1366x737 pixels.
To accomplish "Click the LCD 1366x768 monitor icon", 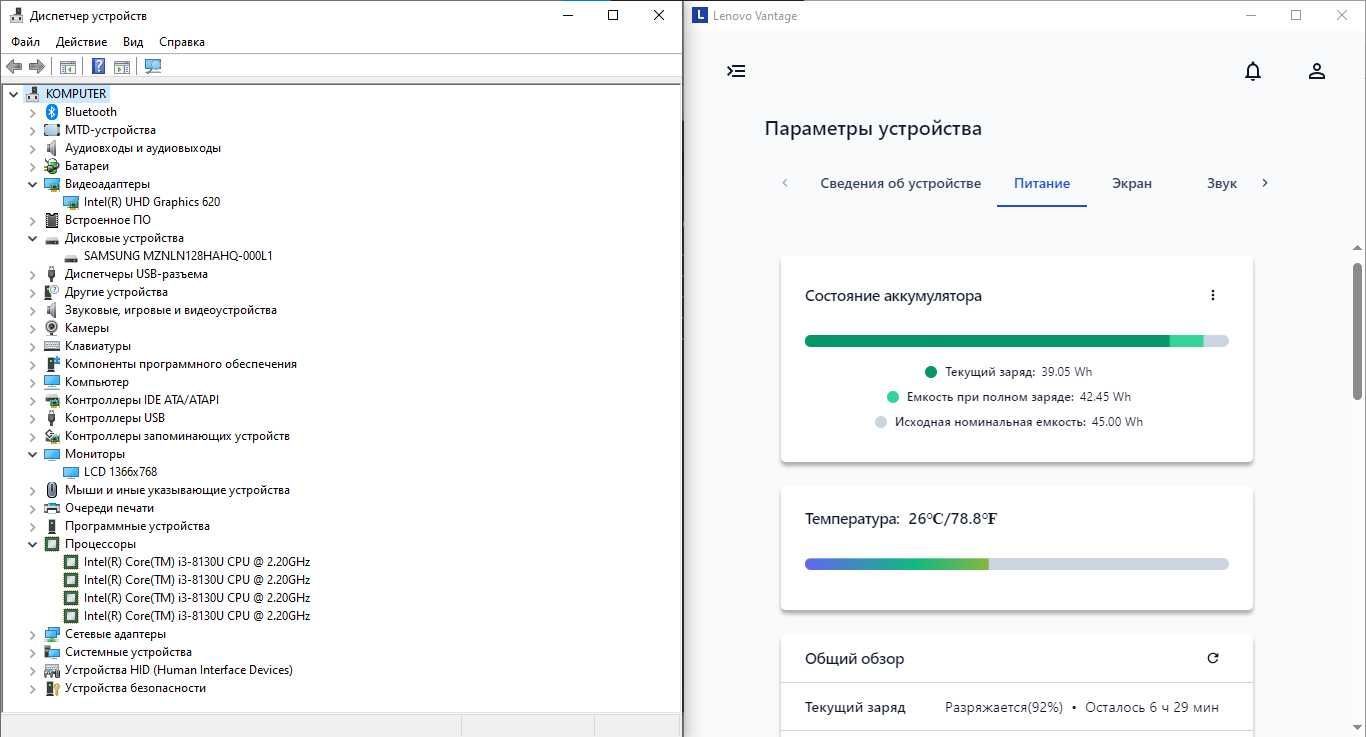I will pyautogui.click(x=71, y=472).
